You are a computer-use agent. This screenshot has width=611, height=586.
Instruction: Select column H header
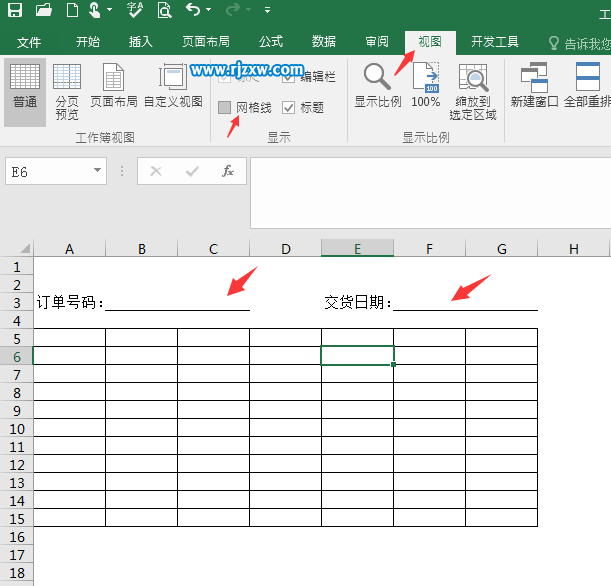click(x=574, y=249)
